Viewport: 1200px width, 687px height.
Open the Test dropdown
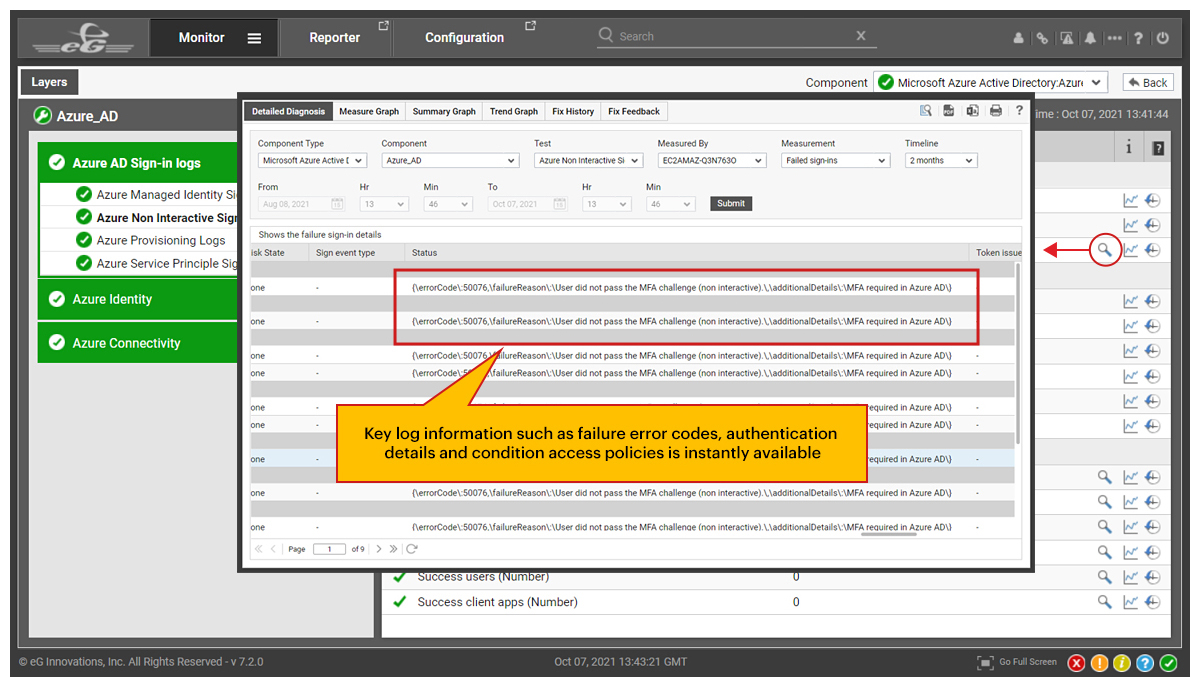pyautogui.click(x=588, y=160)
